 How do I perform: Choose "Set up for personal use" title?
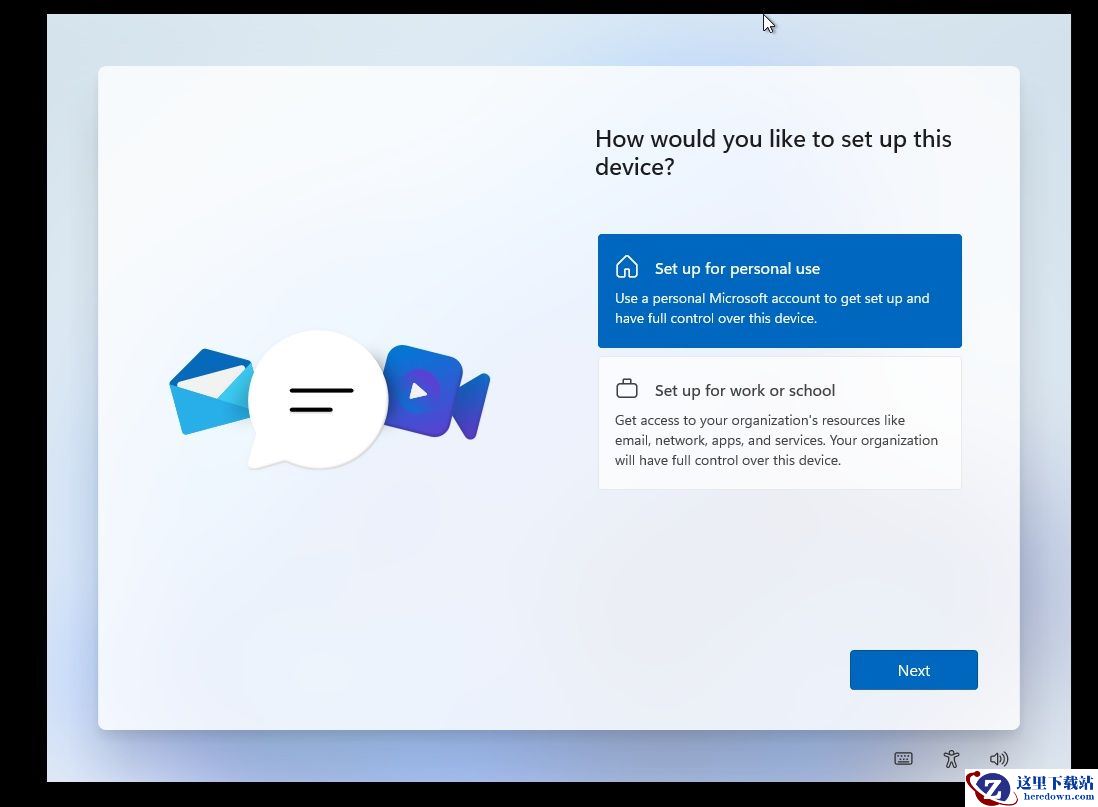(x=737, y=268)
